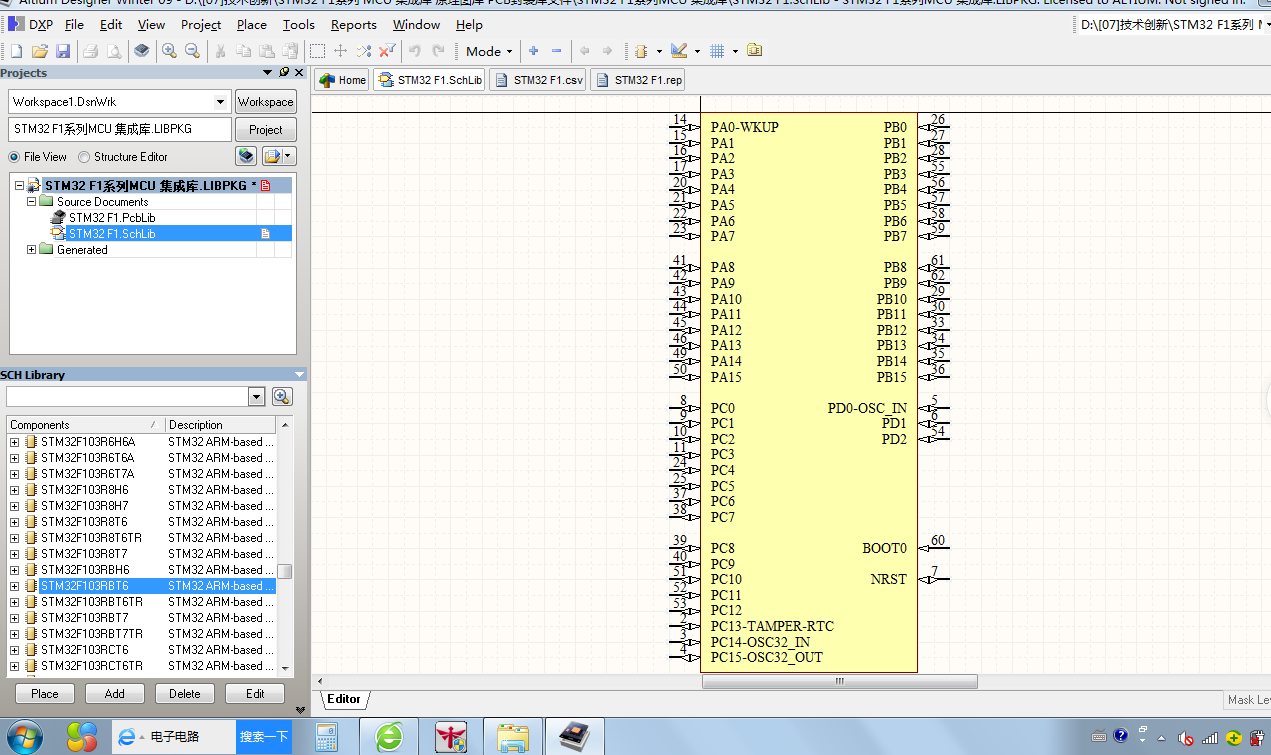Select the File View radio button
The width and height of the screenshot is (1271, 755).
point(14,157)
